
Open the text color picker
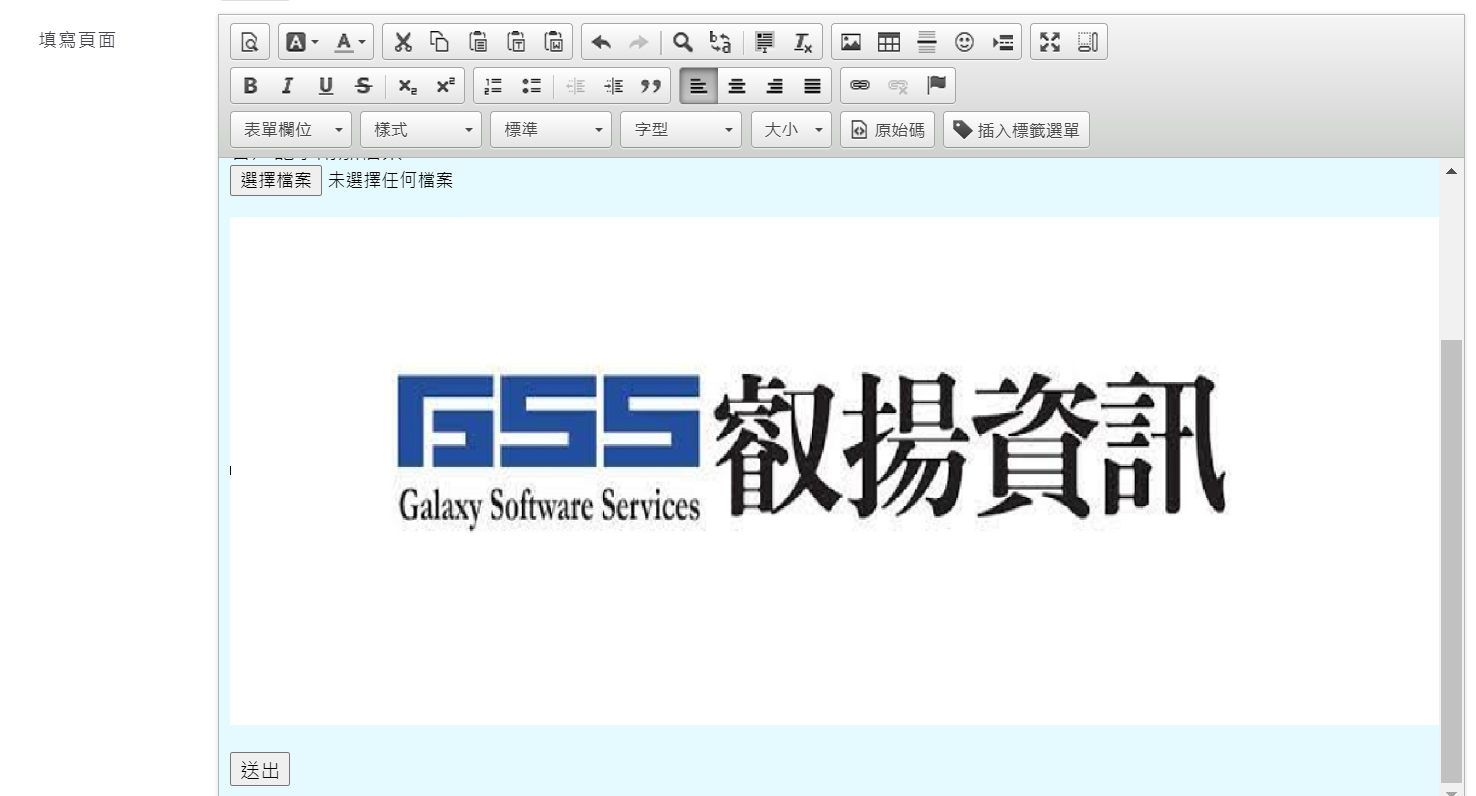[350, 42]
